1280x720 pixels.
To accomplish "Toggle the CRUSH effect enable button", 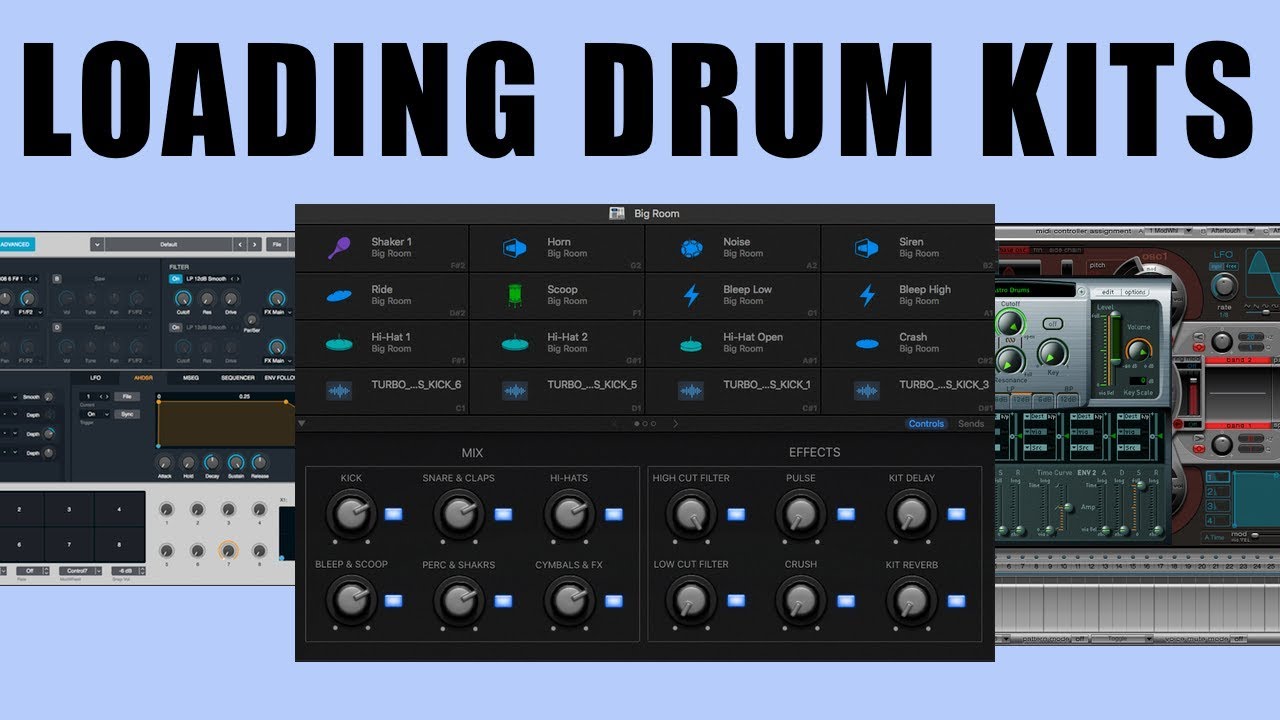I will pos(846,601).
